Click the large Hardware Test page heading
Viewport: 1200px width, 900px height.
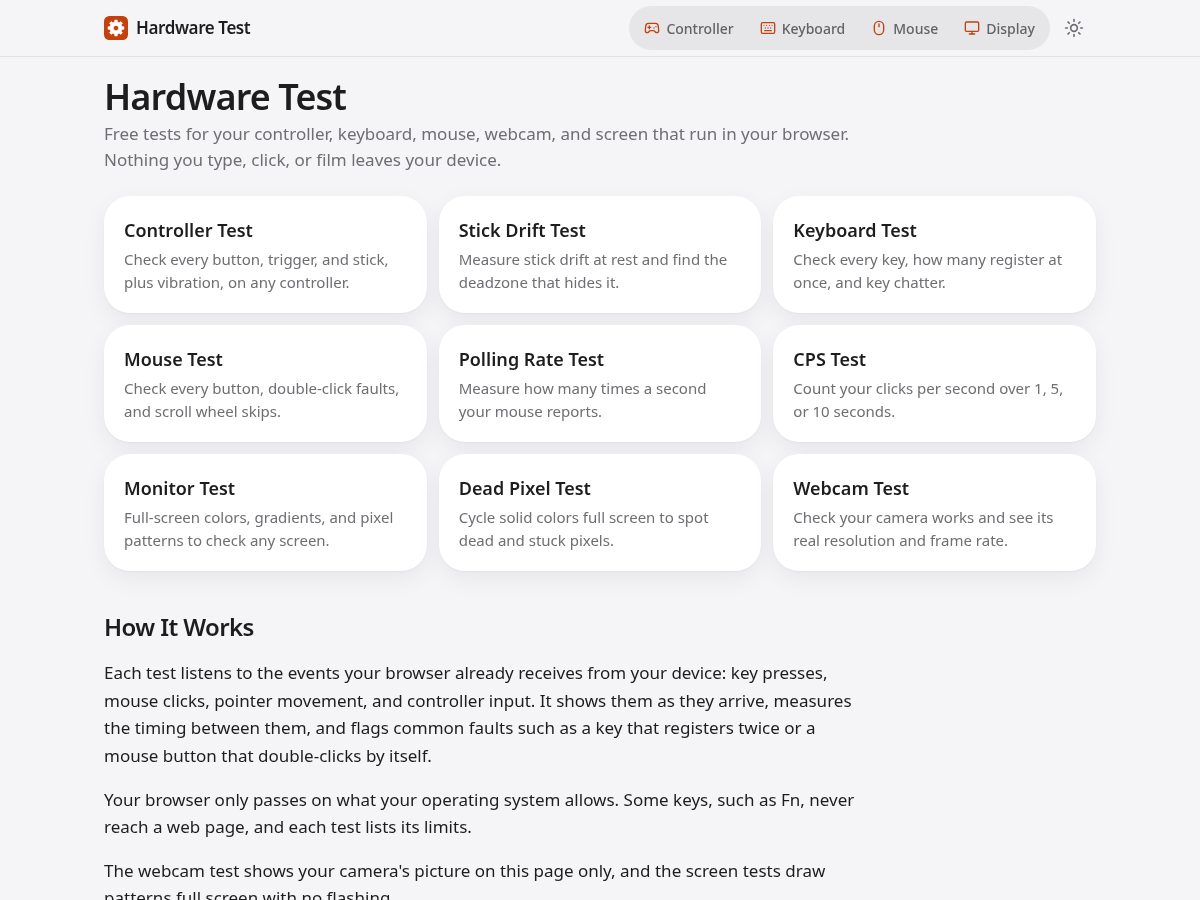click(225, 97)
